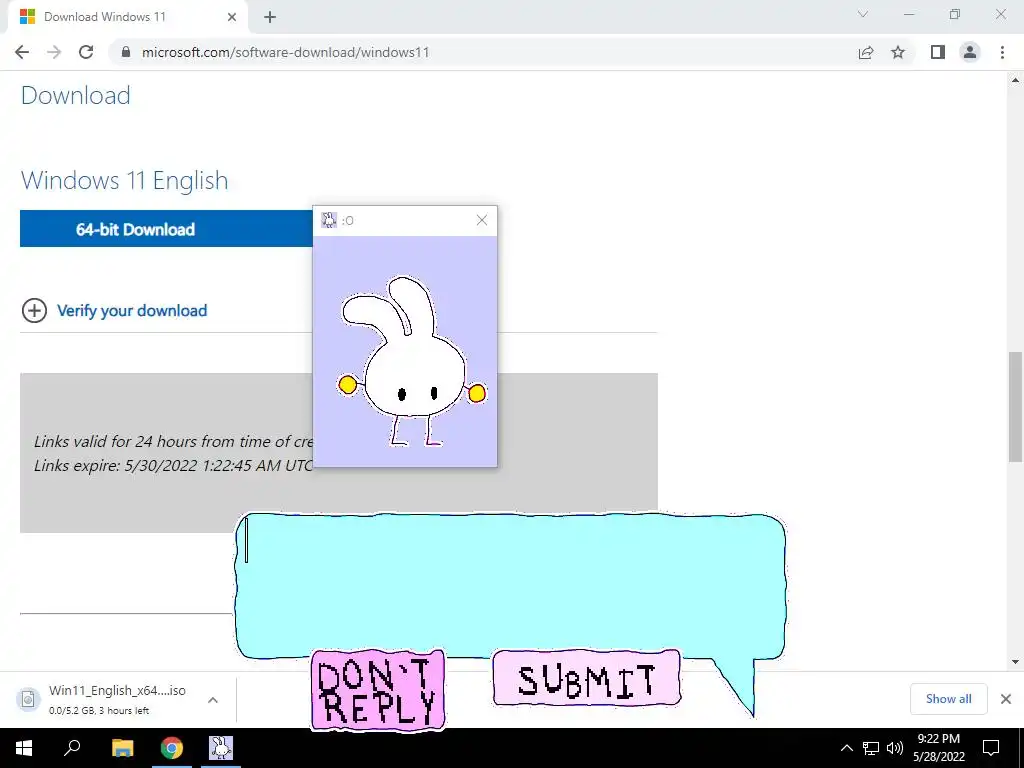Click the bunny popup title icon

(x=328, y=220)
